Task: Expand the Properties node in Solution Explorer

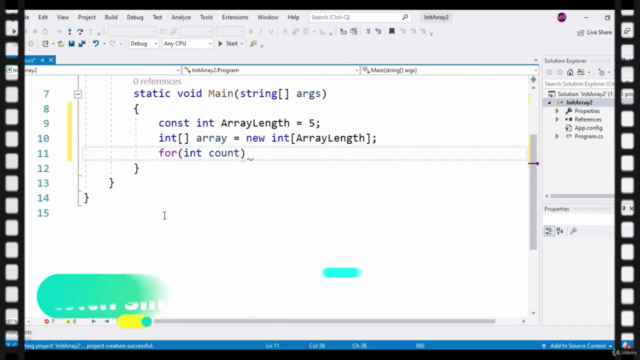Action: tap(557, 111)
